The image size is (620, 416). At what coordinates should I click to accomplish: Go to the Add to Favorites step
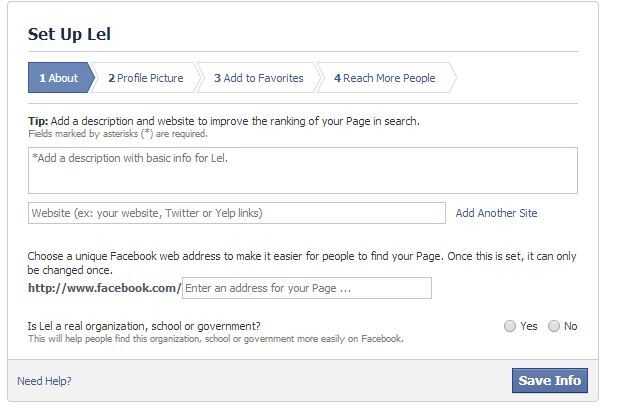pyautogui.click(x=258, y=78)
